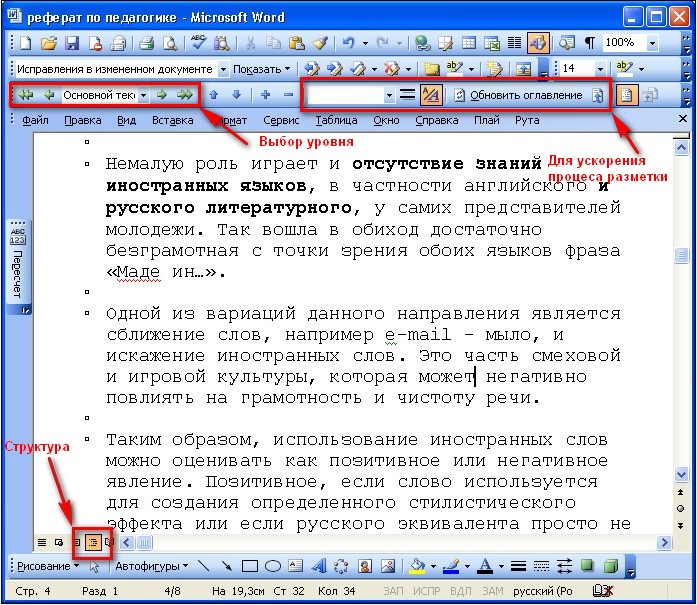This screenshot has height=605, width=697.
Task: Promote outline level left arrow
Action: (x=49, y=95)
